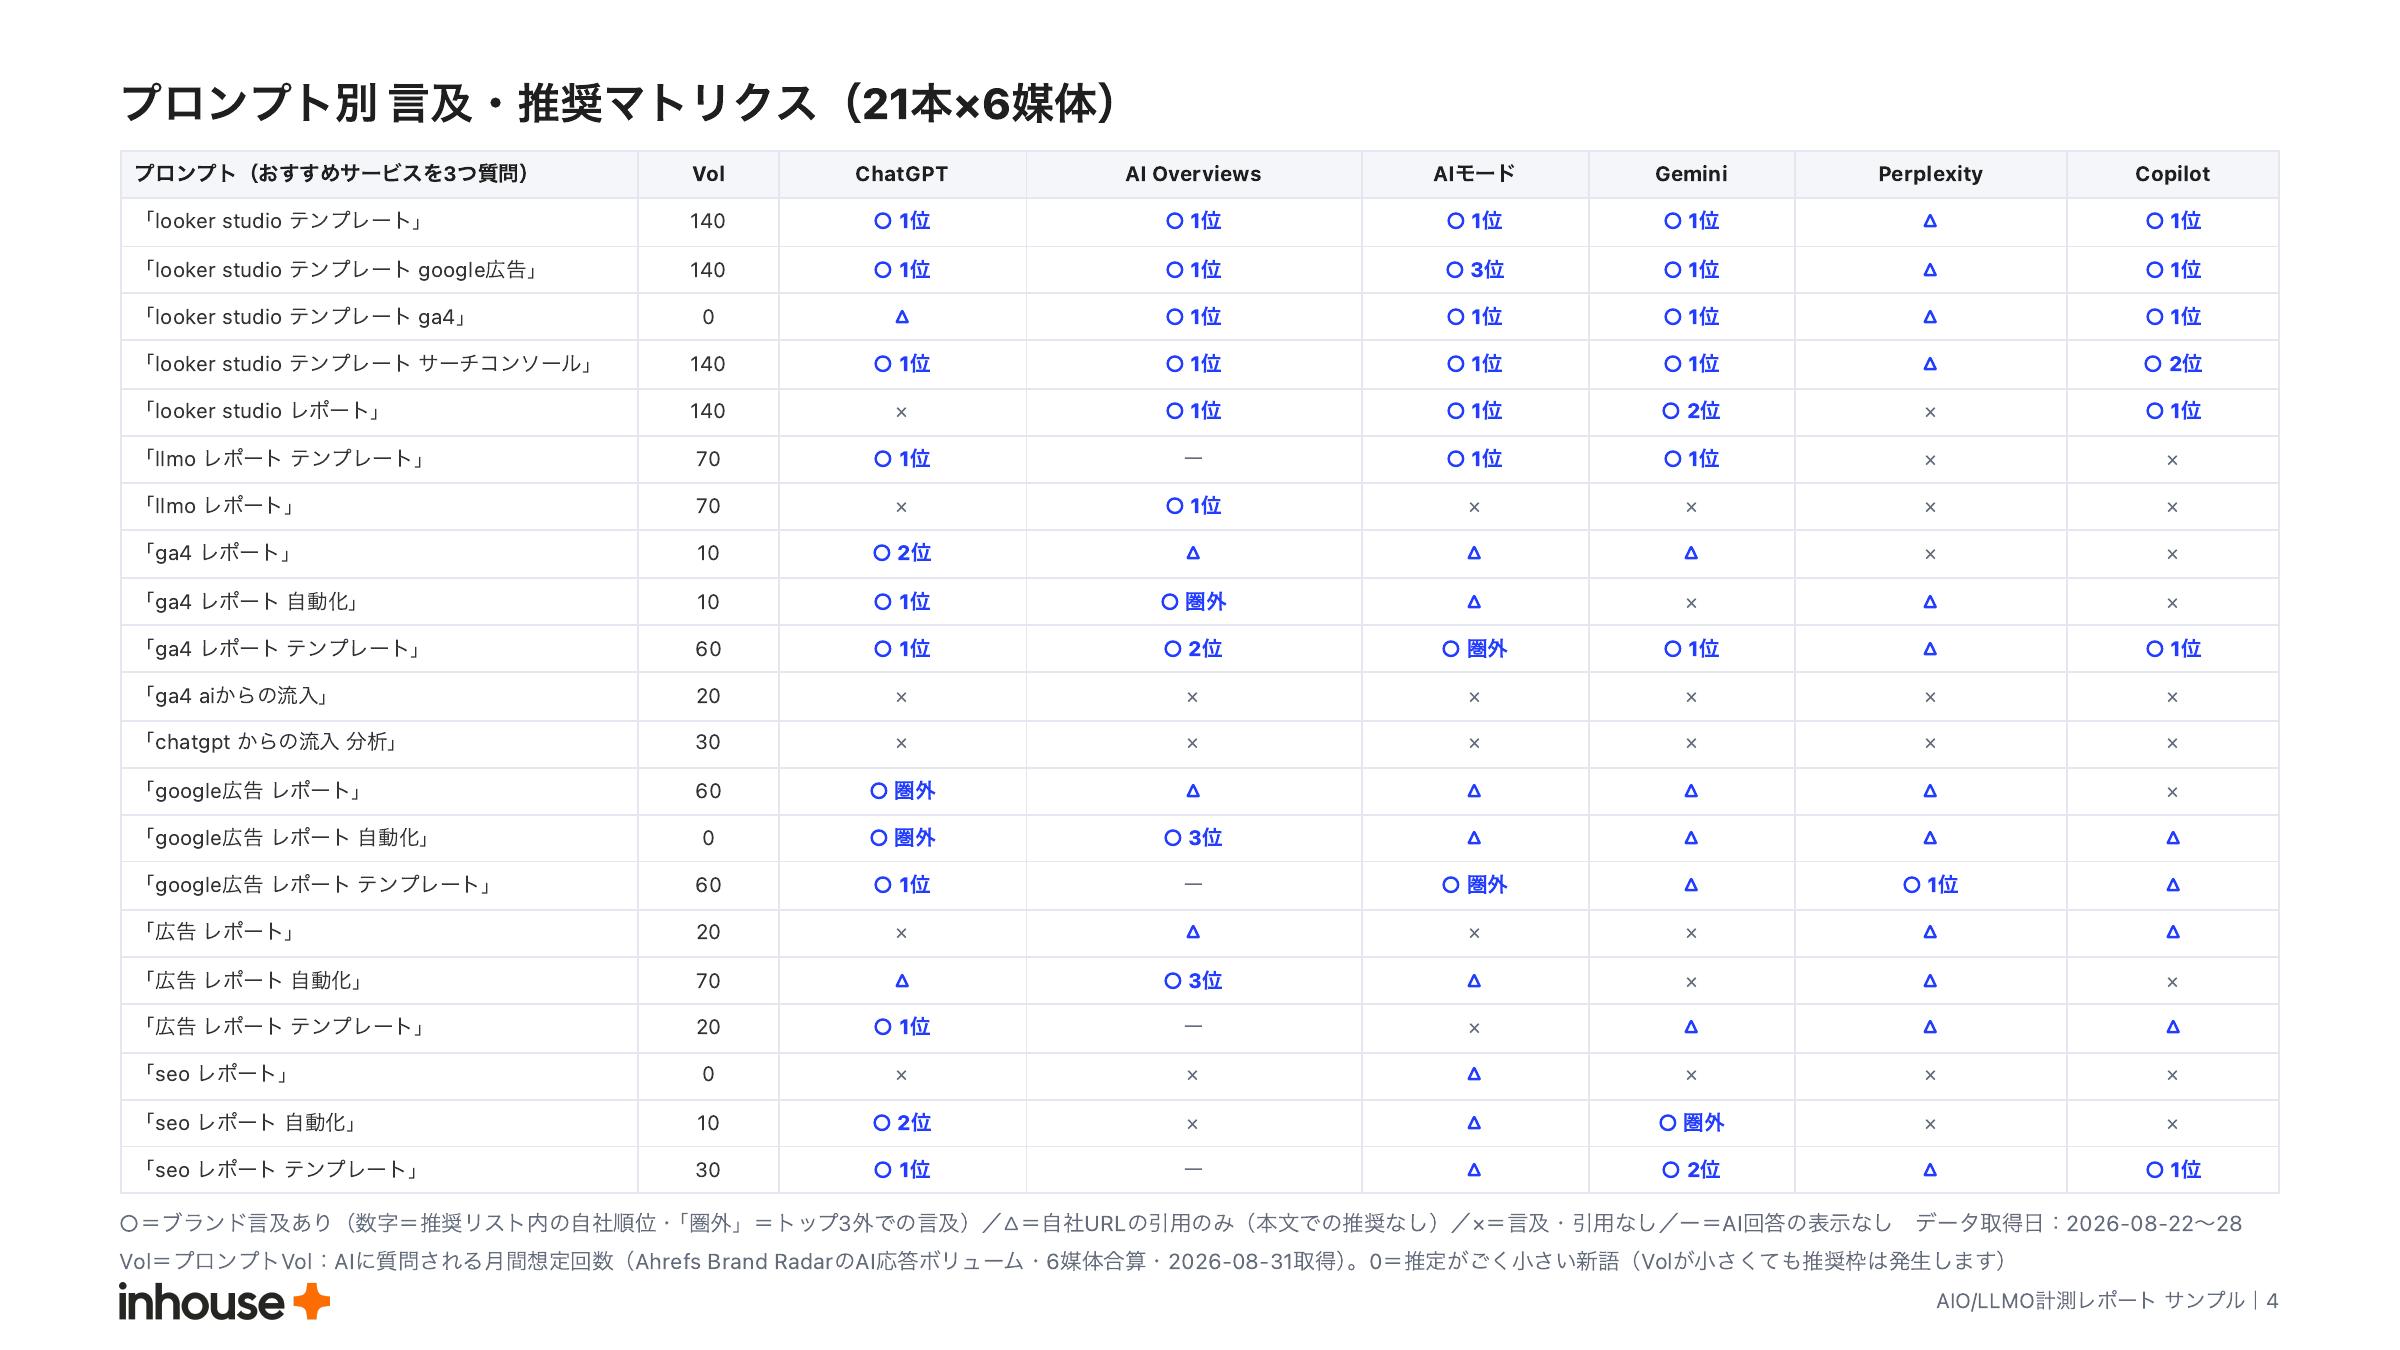Click the inhouse logo at bottom left
The height and width of the screenshot is (1350, 2400).
(224, 1302)
